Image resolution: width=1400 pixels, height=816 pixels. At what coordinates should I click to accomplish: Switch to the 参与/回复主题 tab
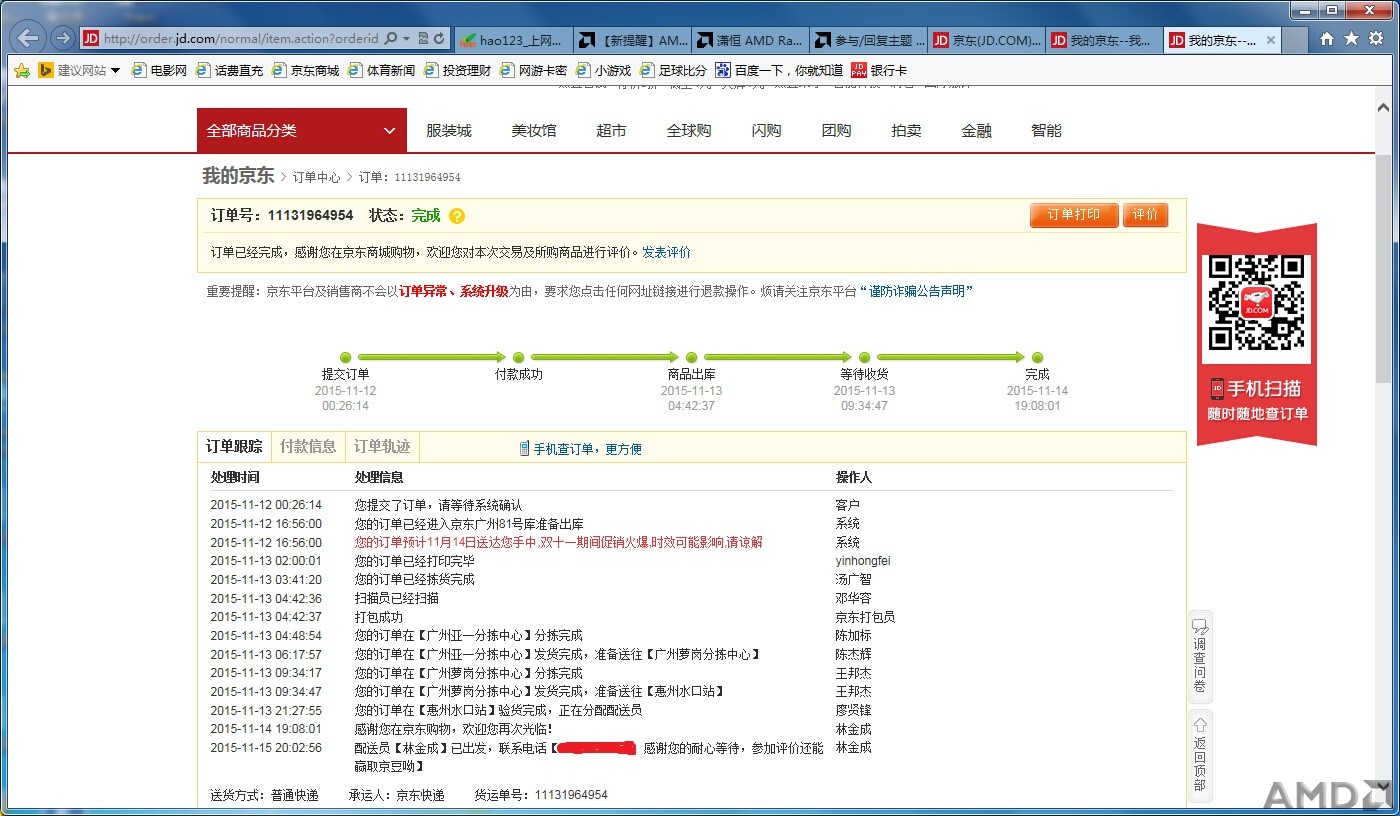point(869,40)
